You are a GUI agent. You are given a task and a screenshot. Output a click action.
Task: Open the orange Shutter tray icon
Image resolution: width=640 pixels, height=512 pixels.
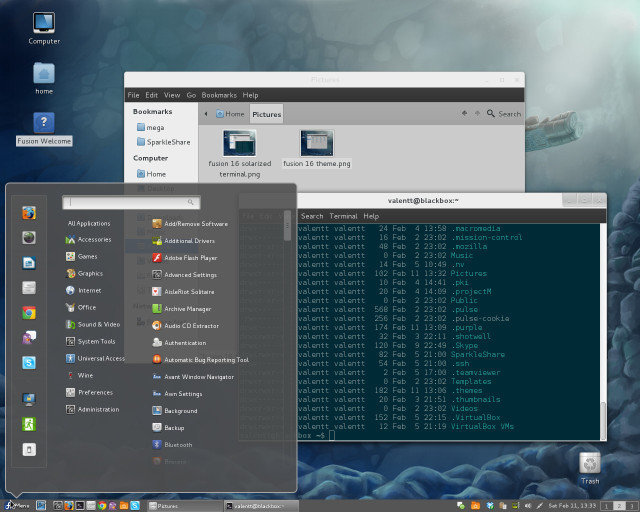[x=476, y=506]
